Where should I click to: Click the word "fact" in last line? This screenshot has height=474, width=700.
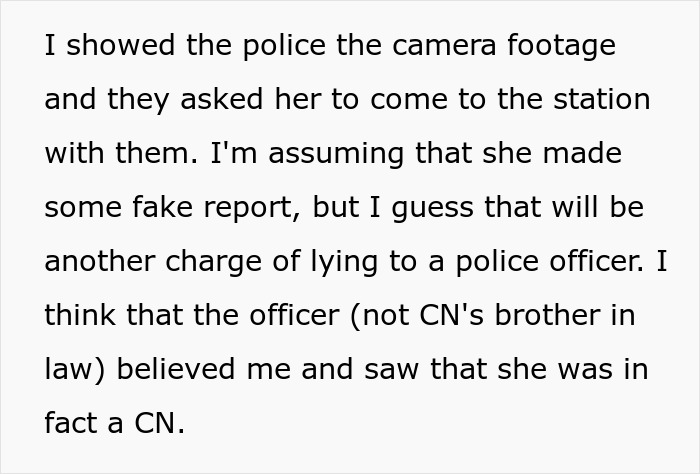[71, 423]
